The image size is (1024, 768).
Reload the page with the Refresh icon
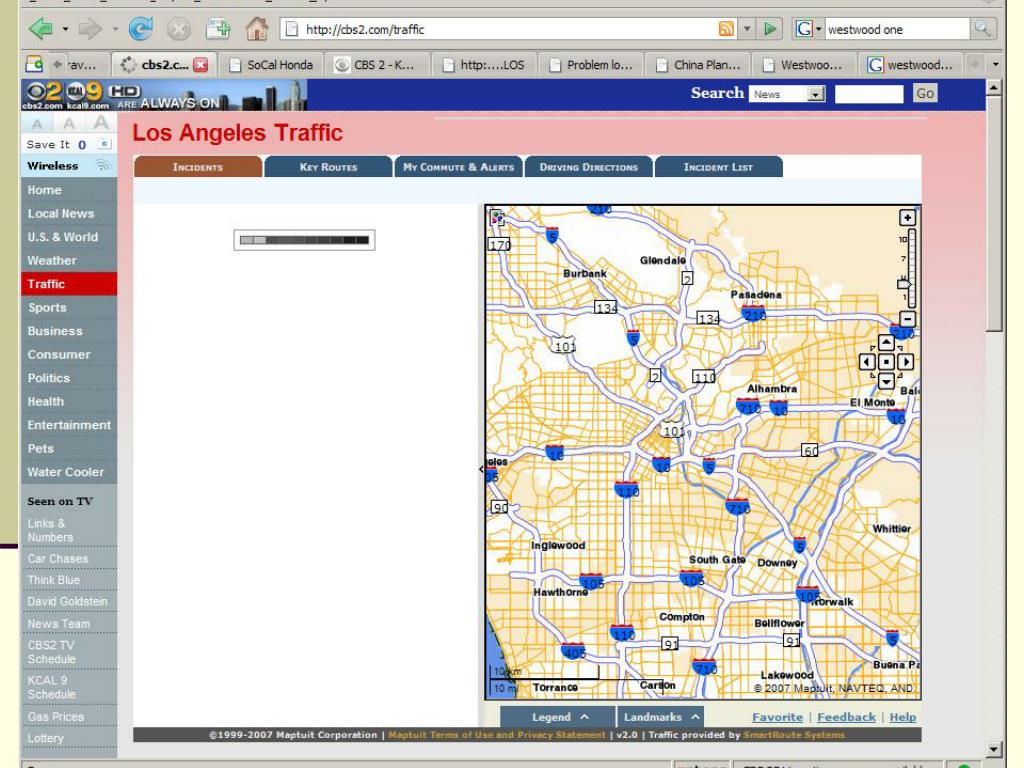coord(140,29)
